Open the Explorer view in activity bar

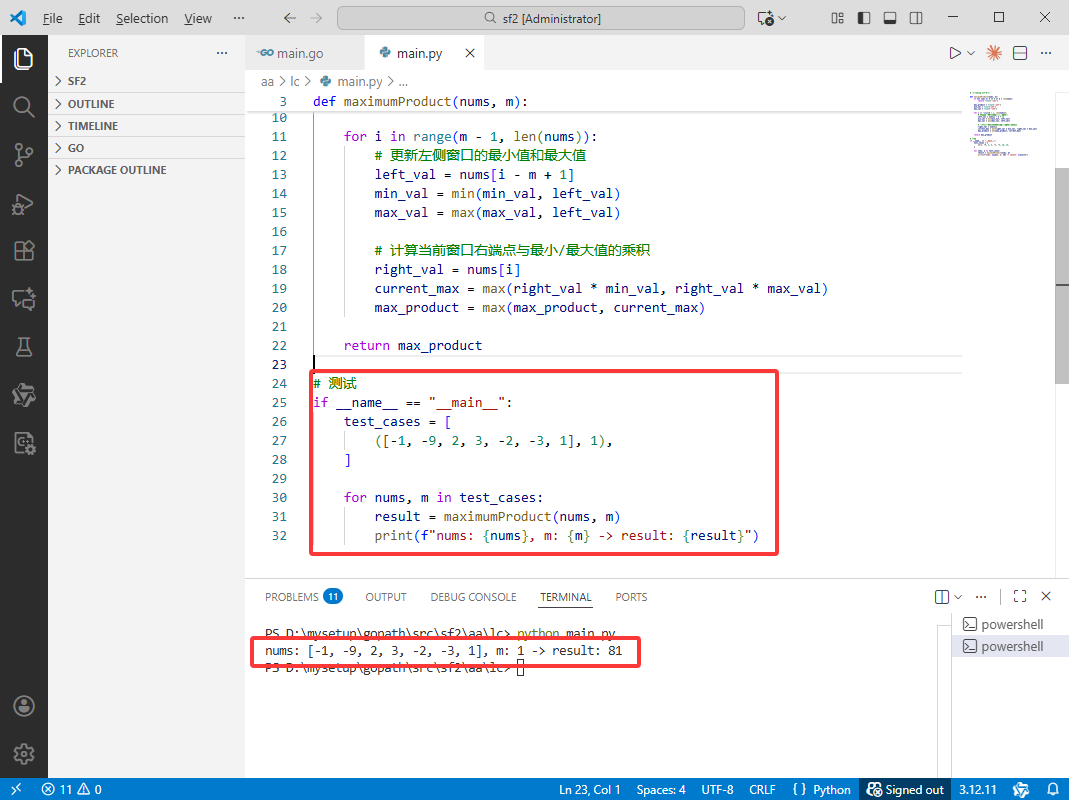click(24, 59)
